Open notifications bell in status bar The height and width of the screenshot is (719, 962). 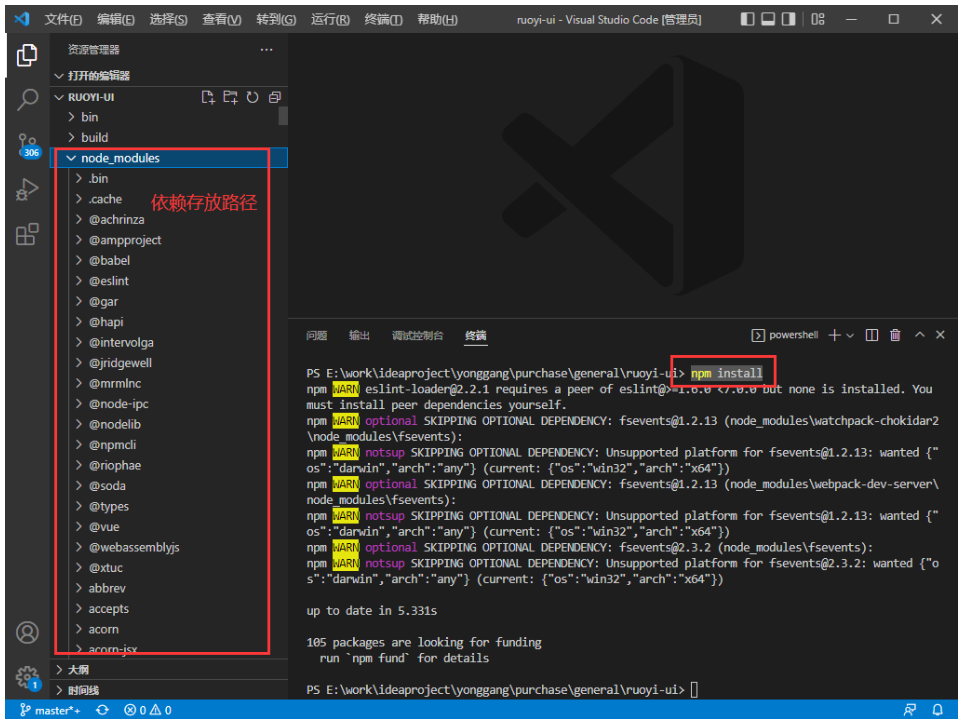[937, 710]
